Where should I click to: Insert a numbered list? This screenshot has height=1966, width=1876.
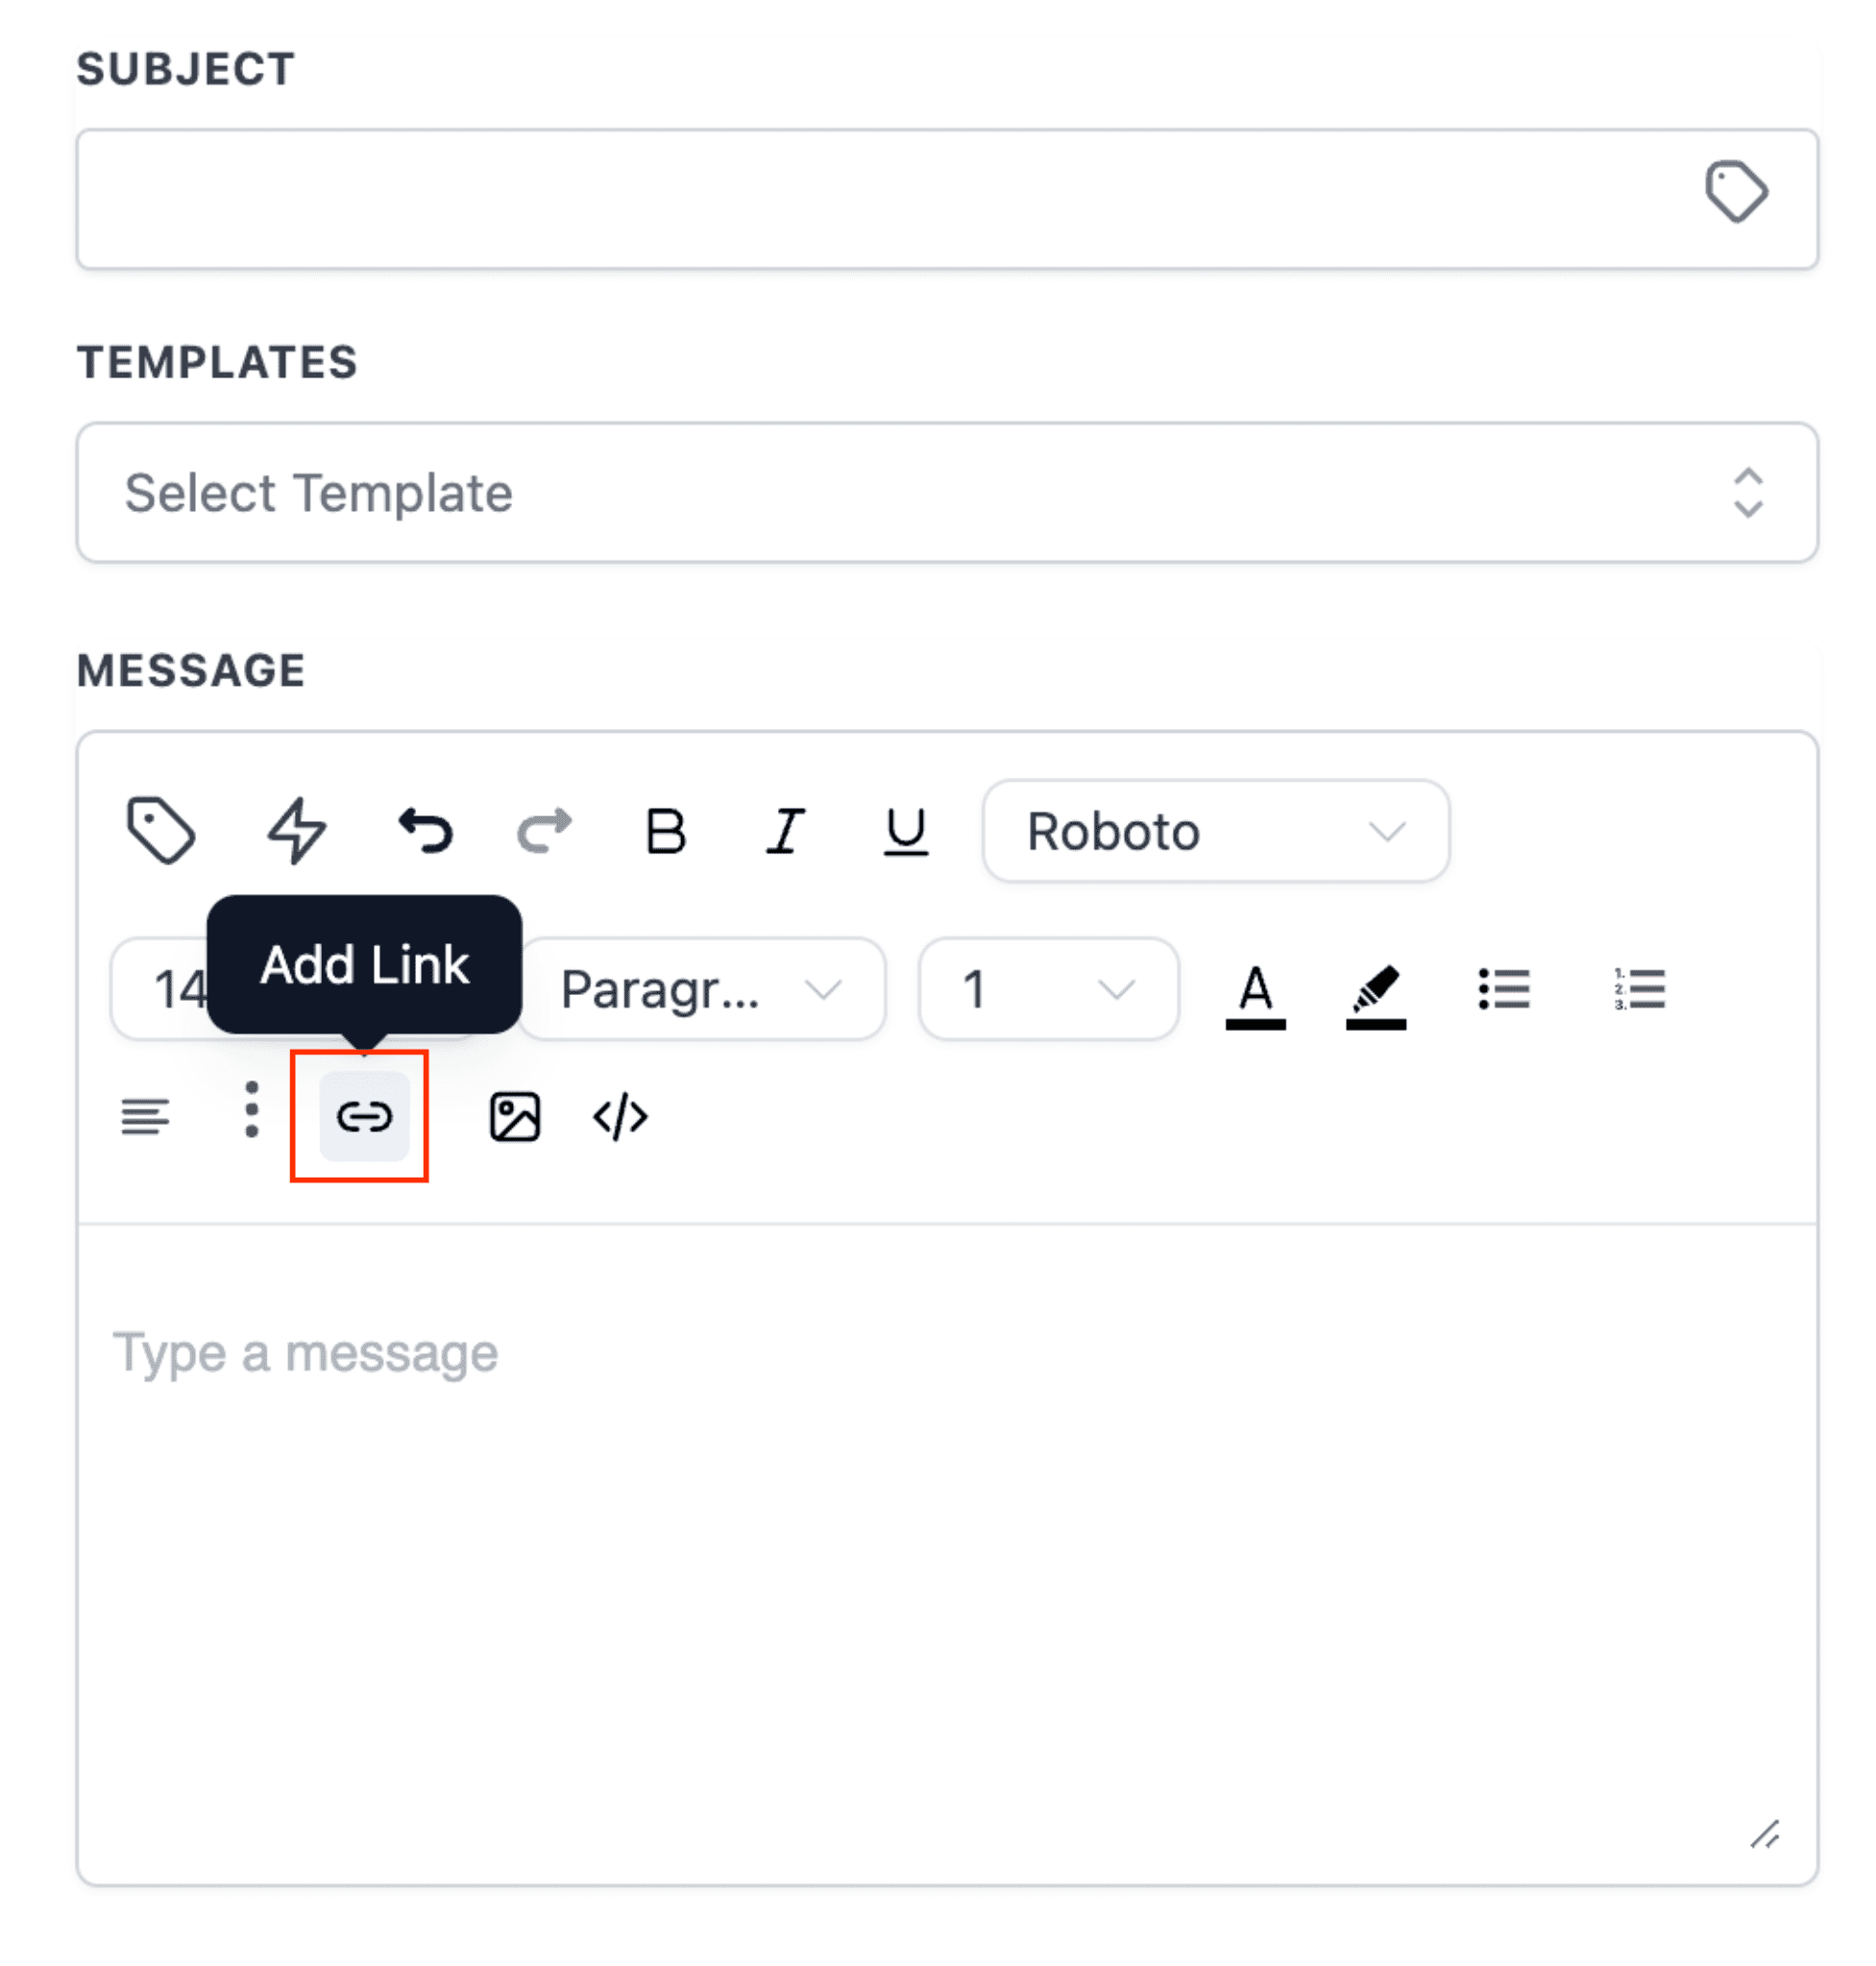[1640, 989]
